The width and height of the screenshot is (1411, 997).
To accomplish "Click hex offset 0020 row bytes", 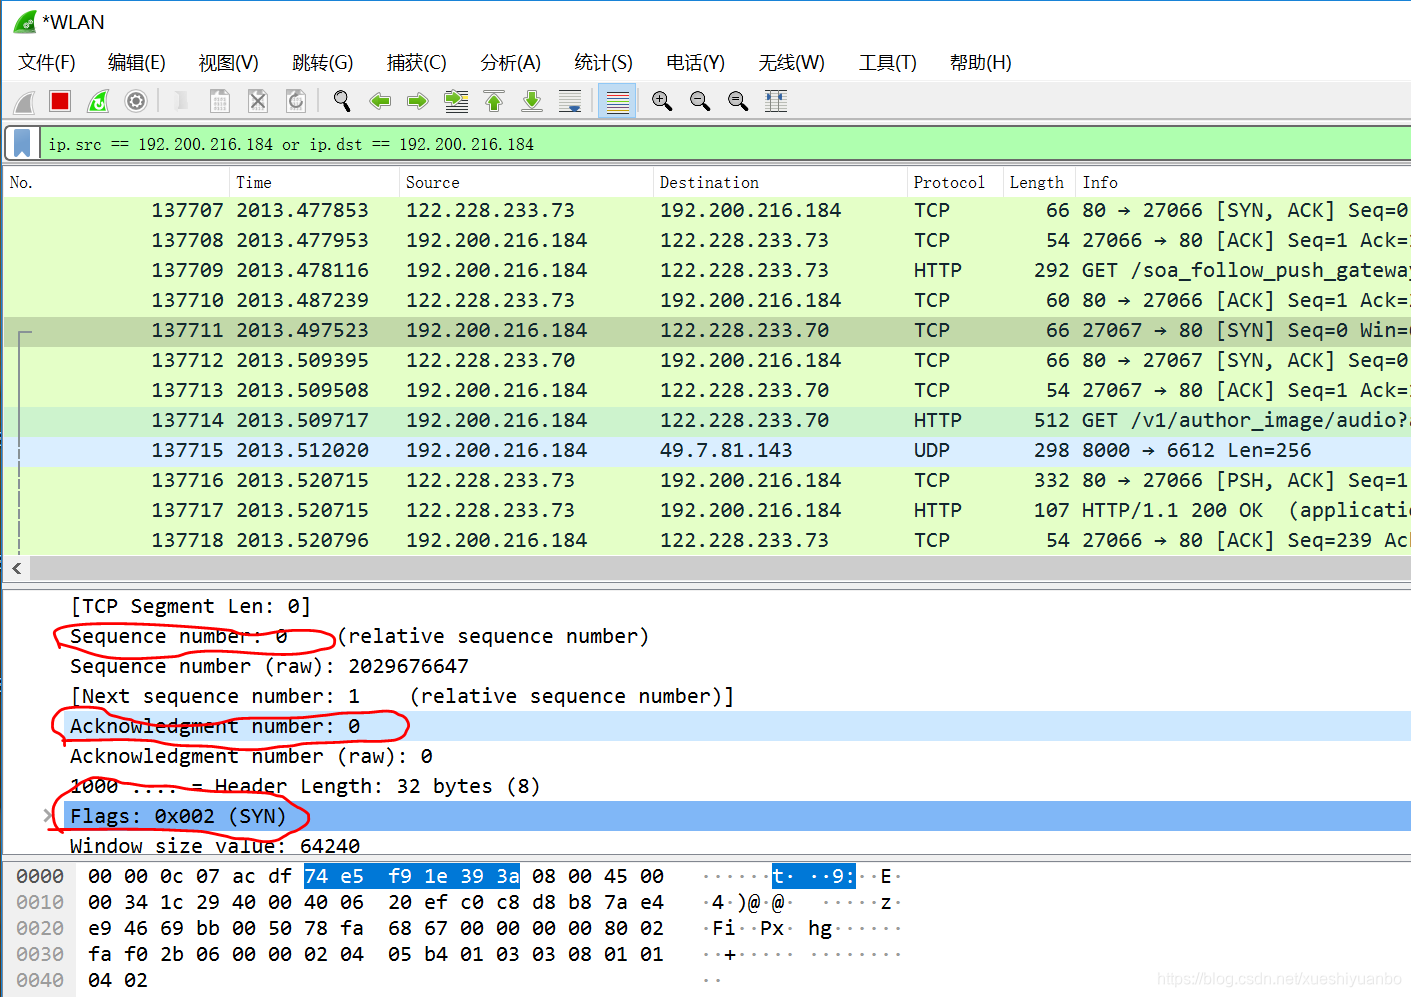I will pyautogui.click(x=376, y=928).
